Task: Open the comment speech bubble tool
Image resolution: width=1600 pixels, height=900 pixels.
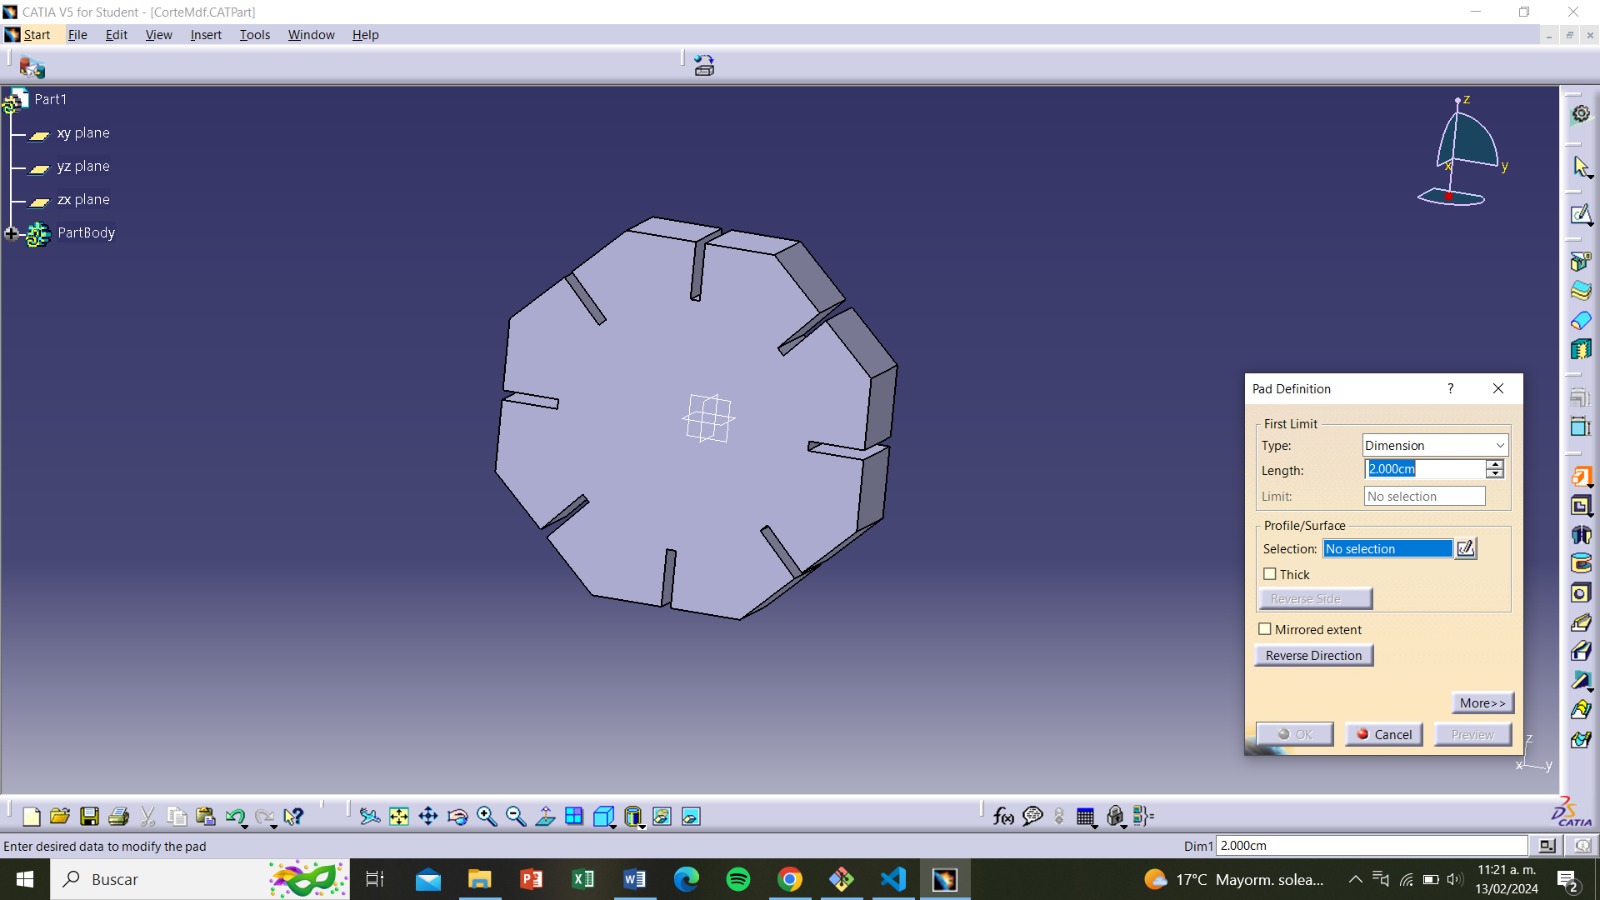Action: click(x=1033, y=817)
